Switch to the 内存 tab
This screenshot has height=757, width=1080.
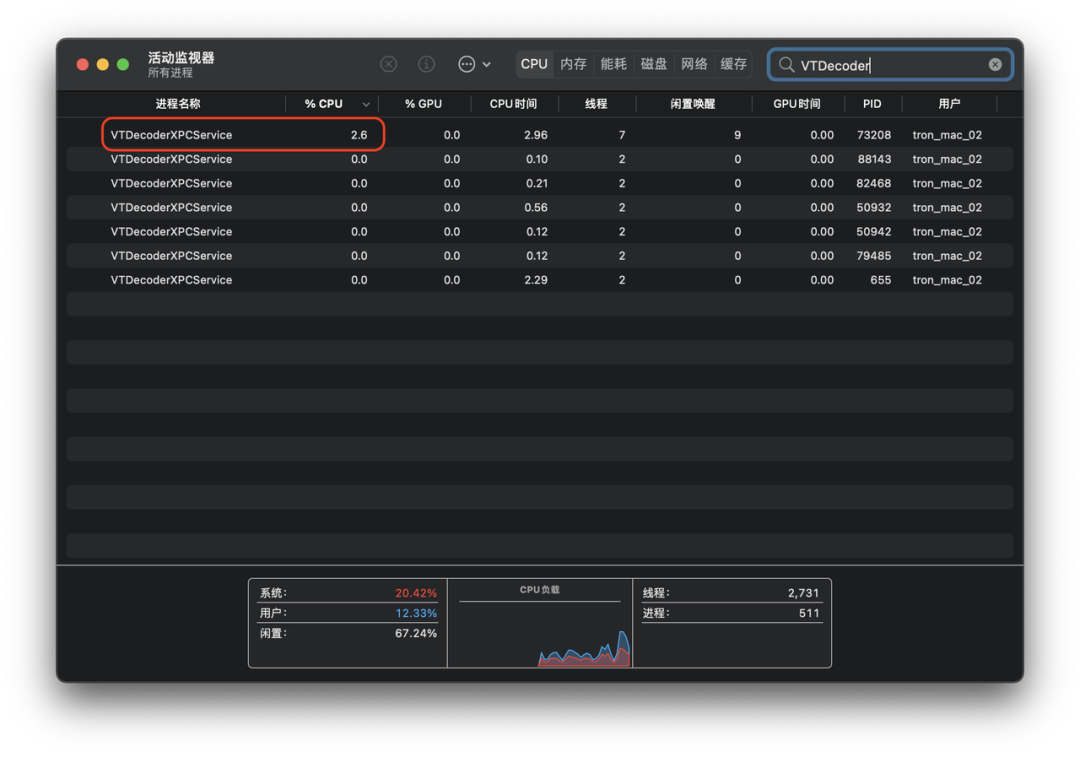click(573, 64)
